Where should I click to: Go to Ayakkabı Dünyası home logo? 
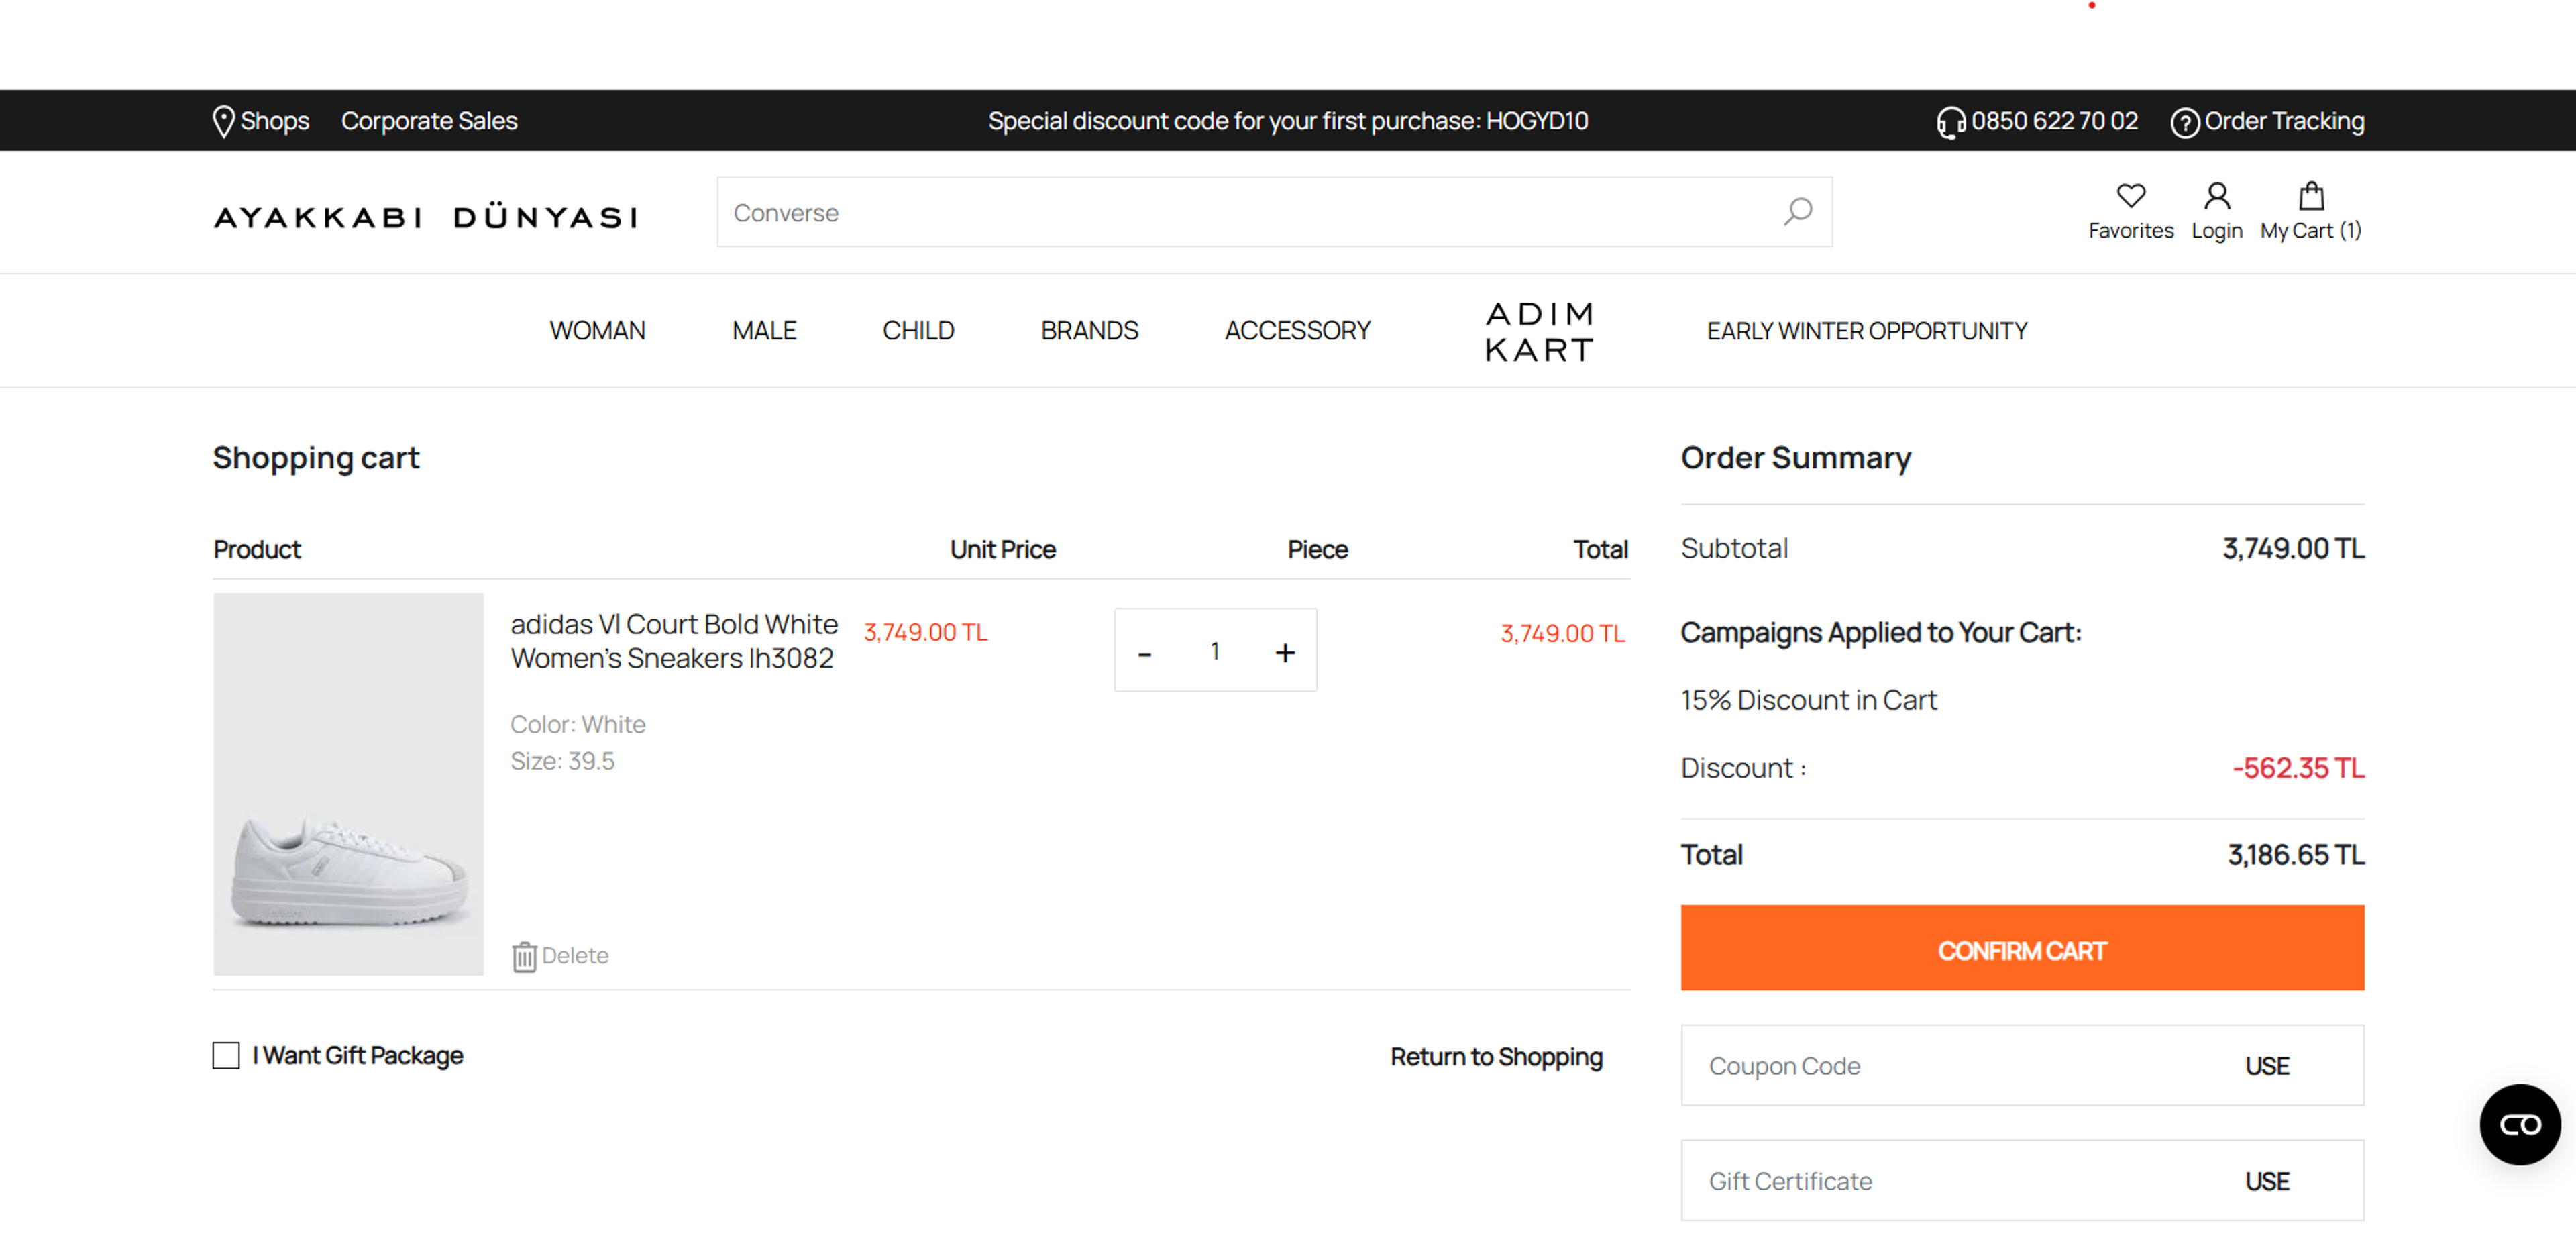pos(425,217)
